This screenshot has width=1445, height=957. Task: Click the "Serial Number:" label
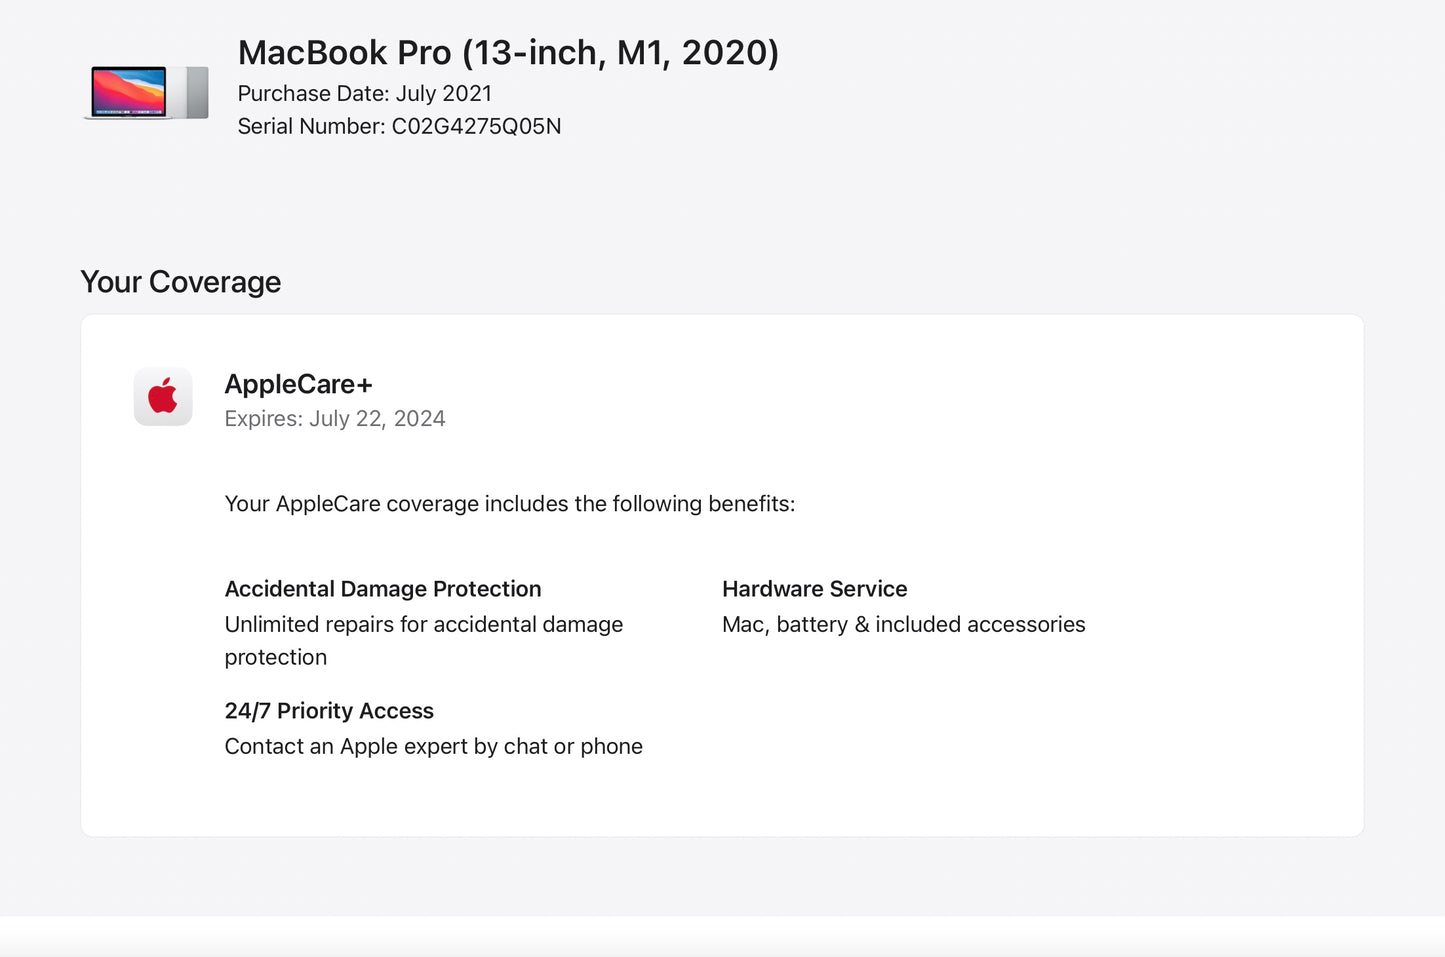coord(311,127)
